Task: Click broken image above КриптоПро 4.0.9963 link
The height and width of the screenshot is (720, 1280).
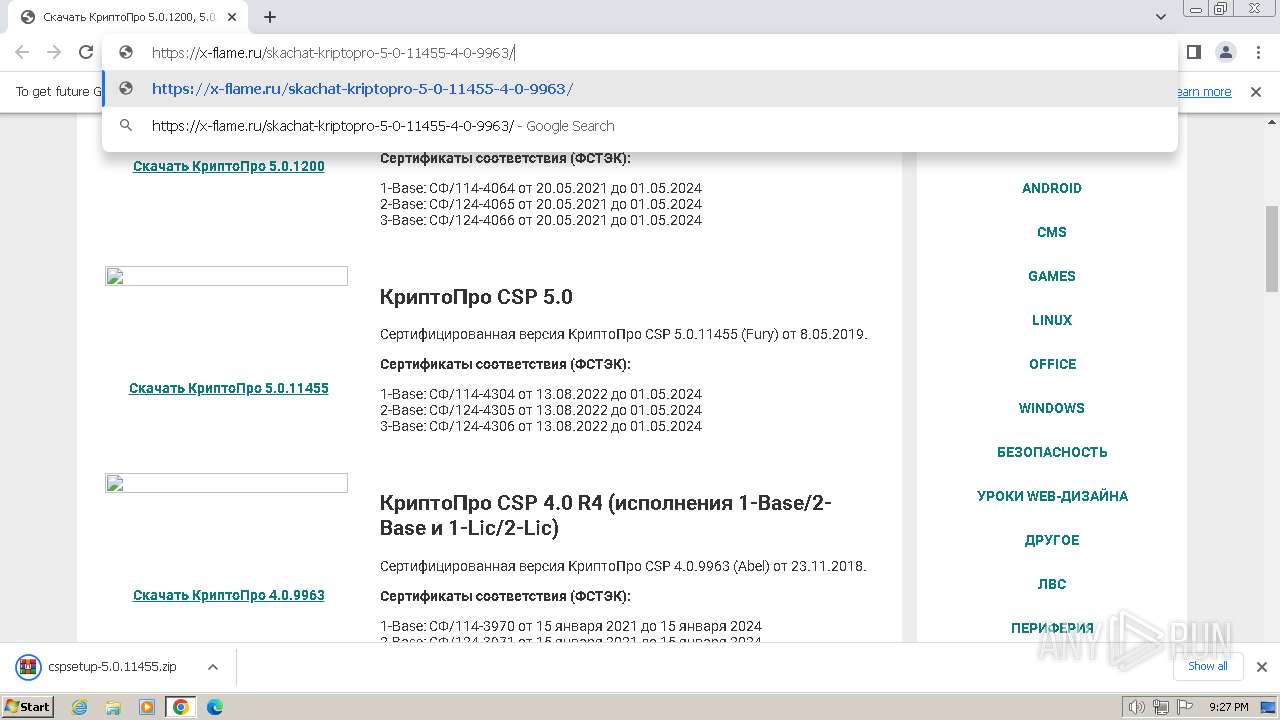Action: pyautogui.click(x=226, y=483)
